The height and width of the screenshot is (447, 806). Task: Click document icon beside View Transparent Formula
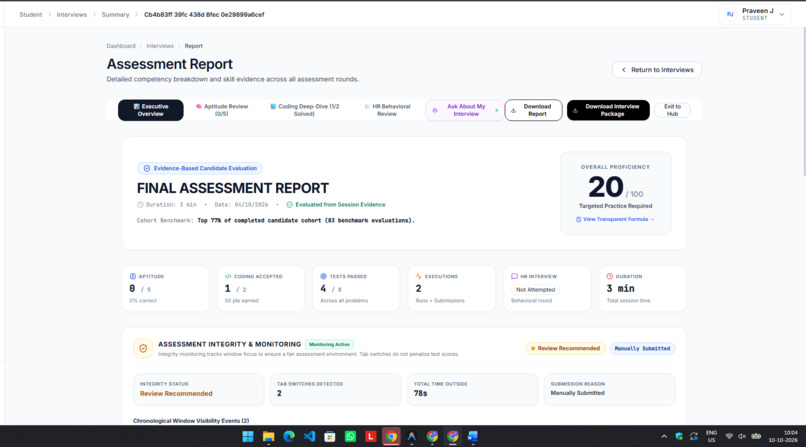click(x=578, y=219)
